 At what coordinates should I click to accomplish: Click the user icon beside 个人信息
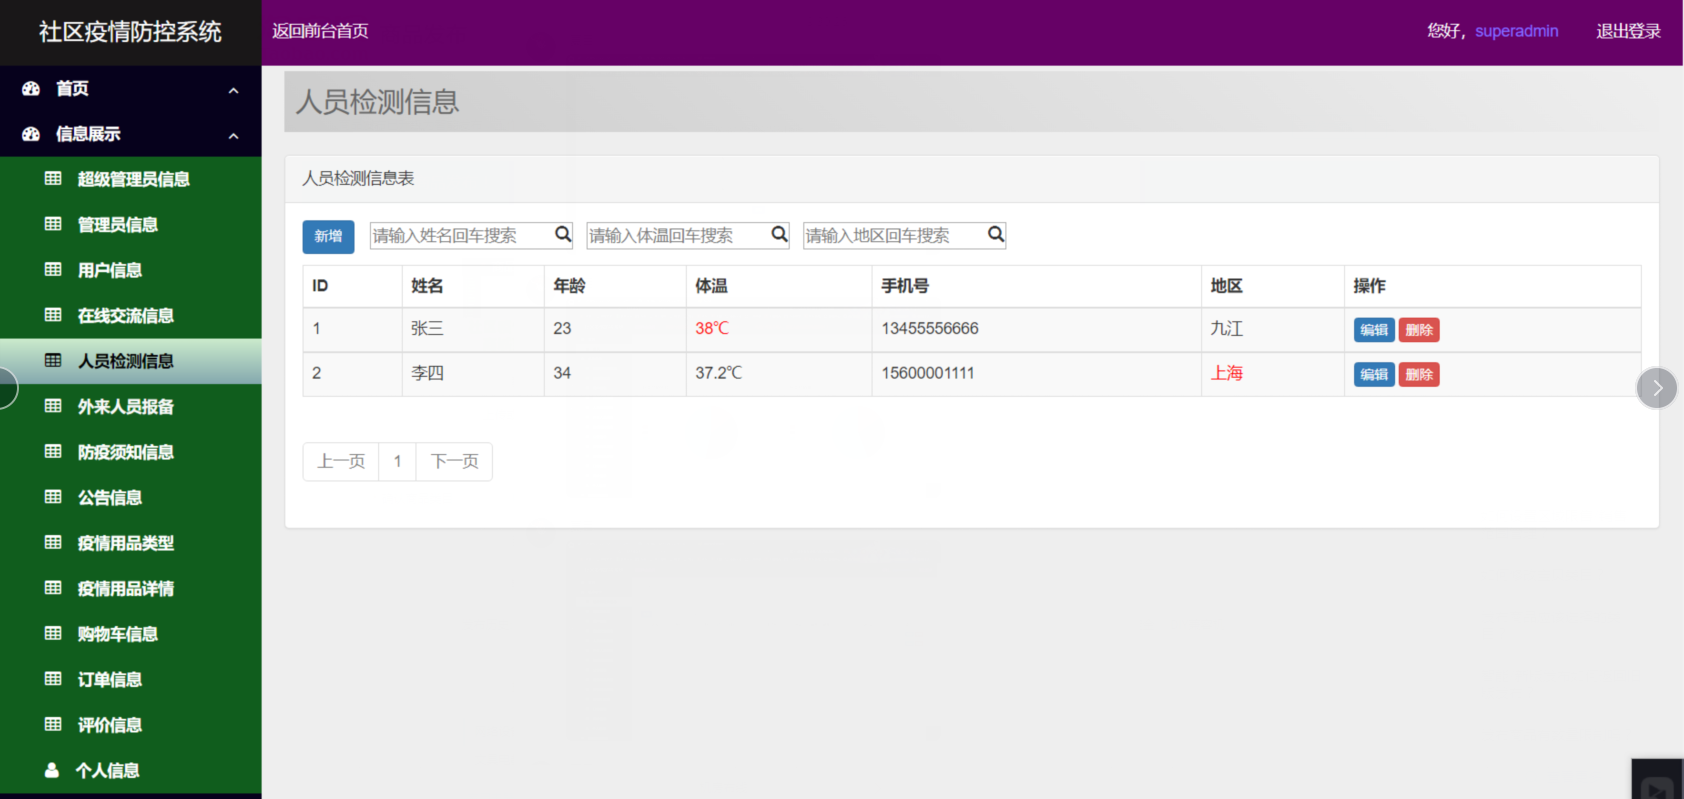point(52,770)
